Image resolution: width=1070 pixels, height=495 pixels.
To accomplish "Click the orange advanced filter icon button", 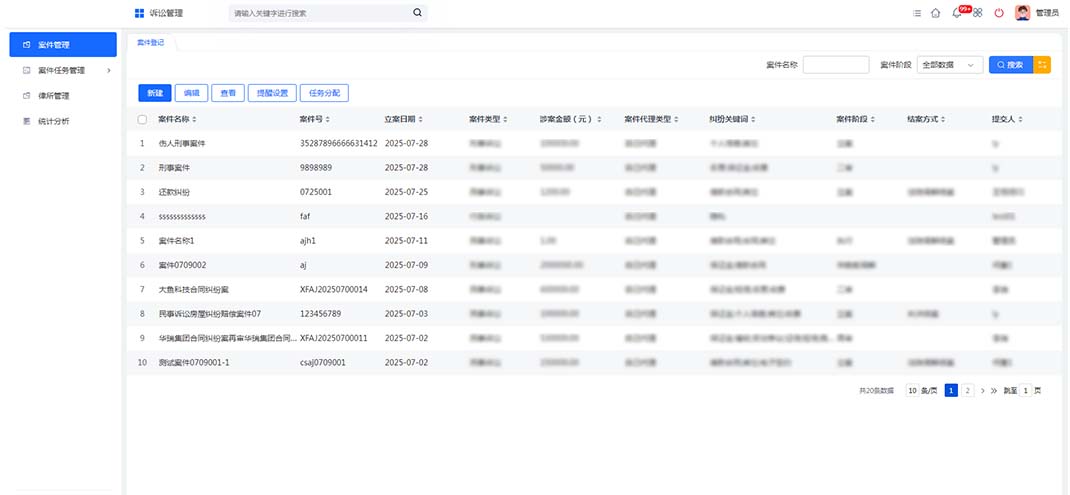I will [x=1042, y=65].
